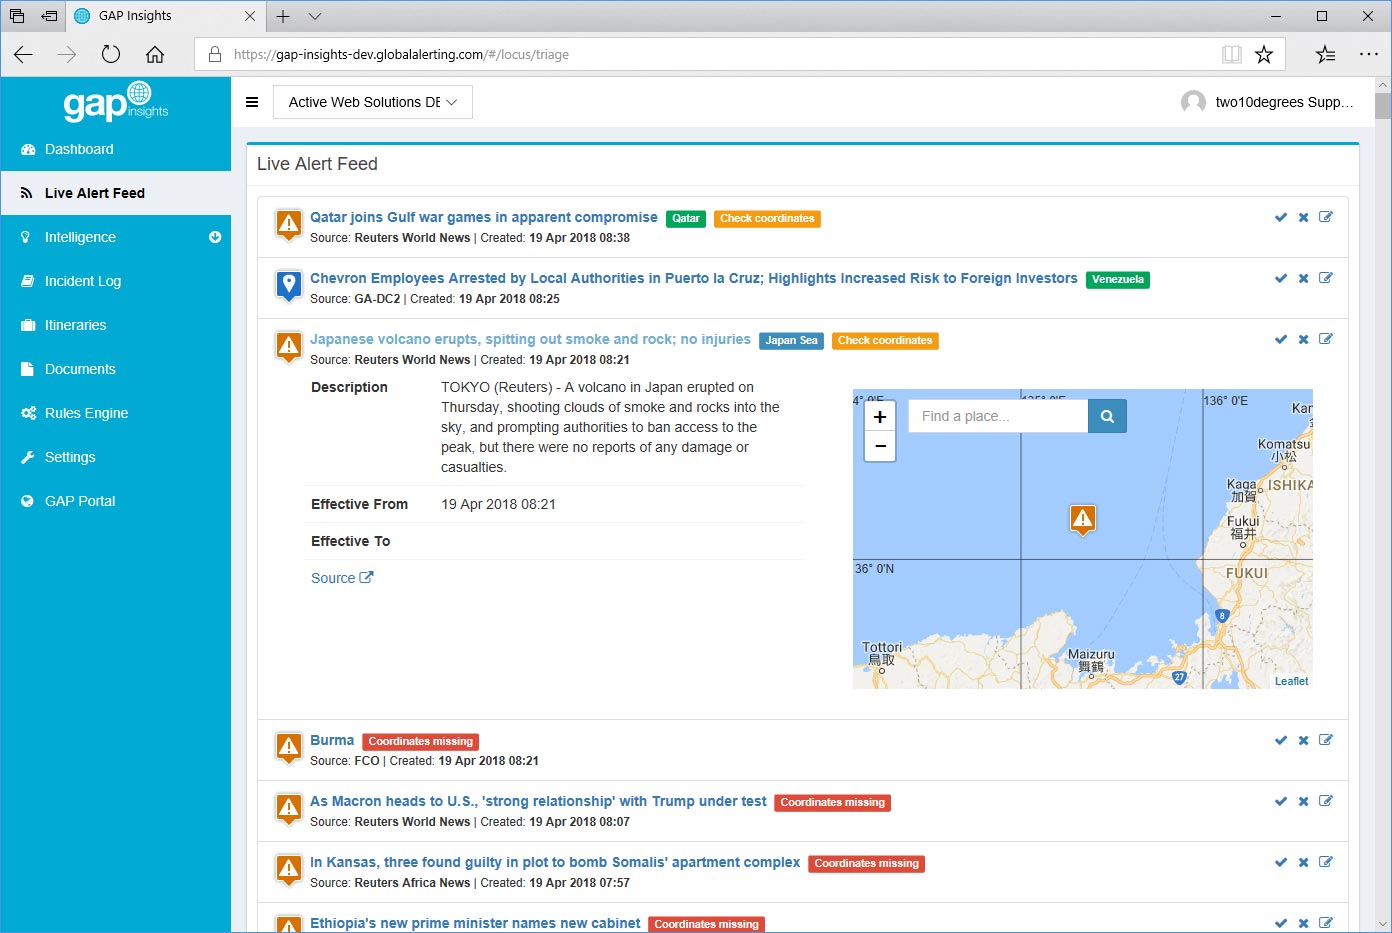Screen dimensions: 1392x933
Task: Accept the Chevron Employees alert (checkmark)
Action: click(x=1281, y=278)
